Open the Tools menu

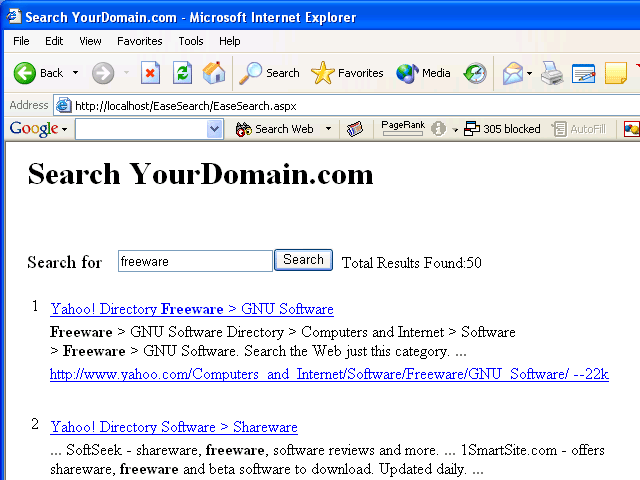tap(191, 41)
